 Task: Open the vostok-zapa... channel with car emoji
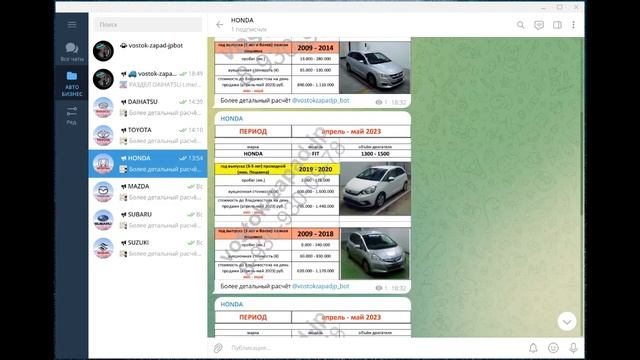click(148, 79)
